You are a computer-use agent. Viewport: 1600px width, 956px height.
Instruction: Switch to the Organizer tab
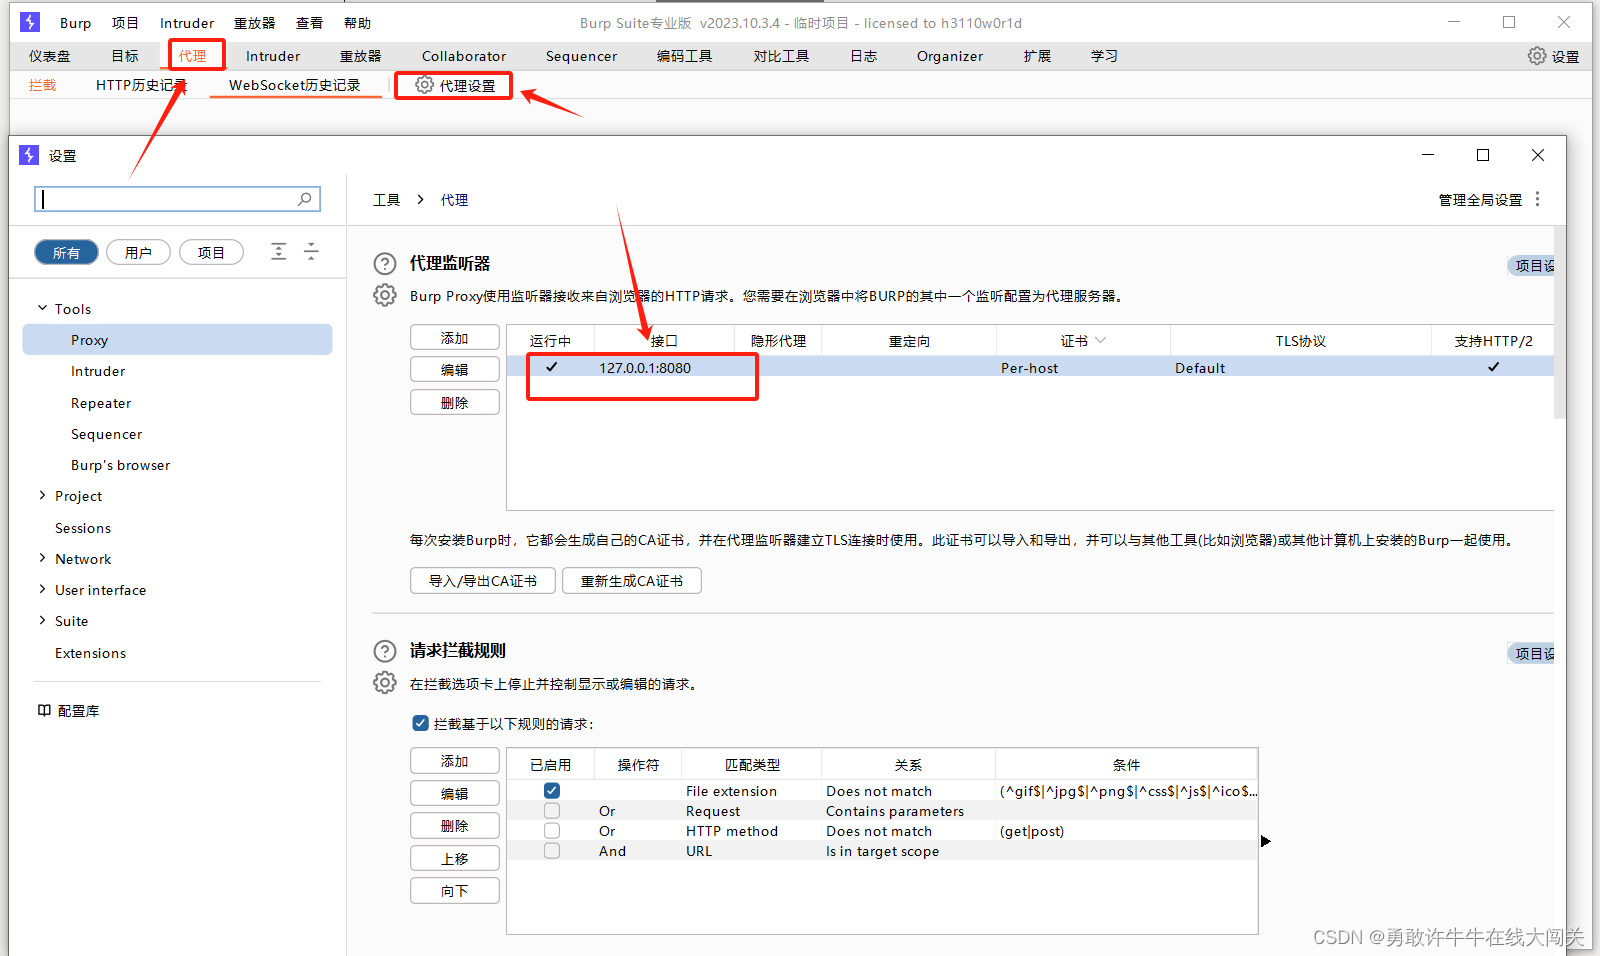pos(950,56)
